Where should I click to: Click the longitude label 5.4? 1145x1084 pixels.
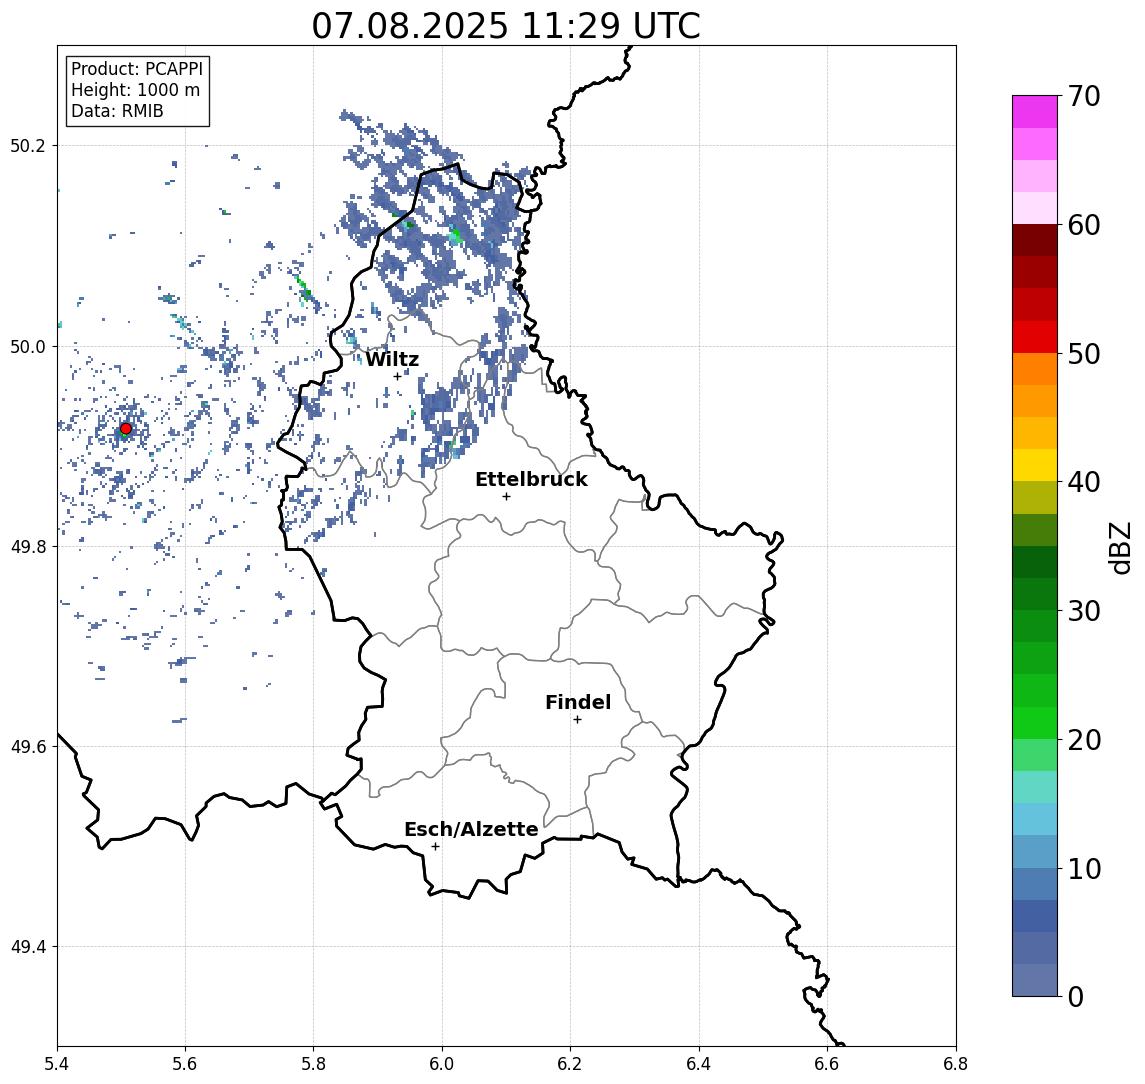(57, 1064)
